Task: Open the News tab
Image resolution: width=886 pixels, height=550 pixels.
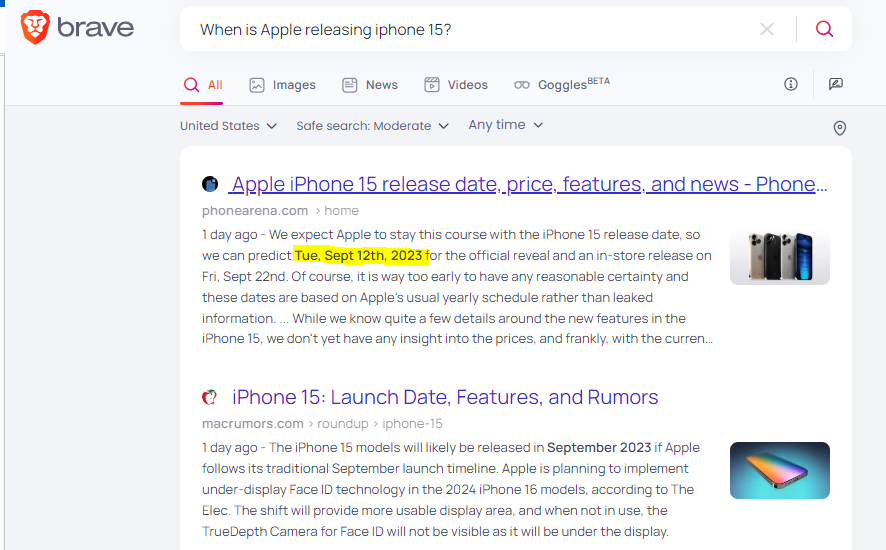Action: (370, 85)
